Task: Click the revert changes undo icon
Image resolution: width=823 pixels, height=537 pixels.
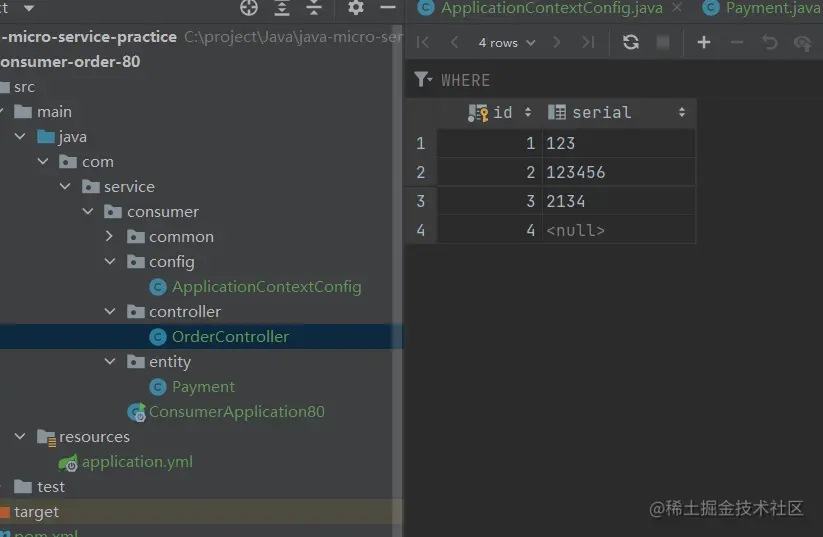Action: click(769, 42)
